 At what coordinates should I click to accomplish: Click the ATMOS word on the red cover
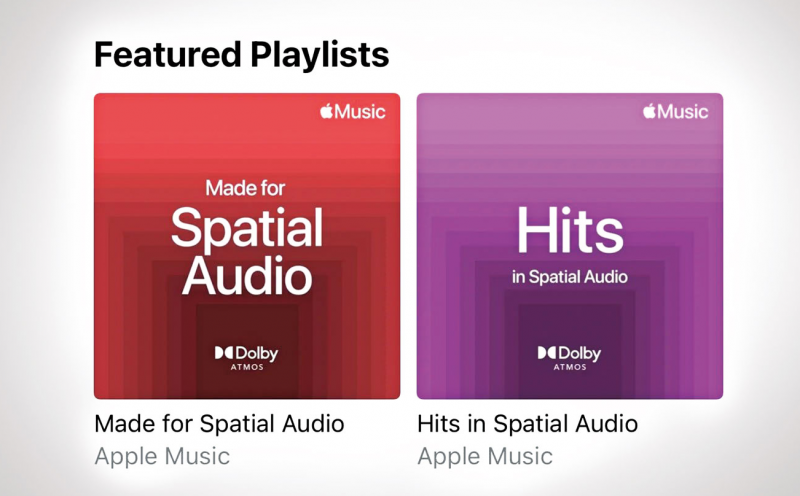point(247,367)
